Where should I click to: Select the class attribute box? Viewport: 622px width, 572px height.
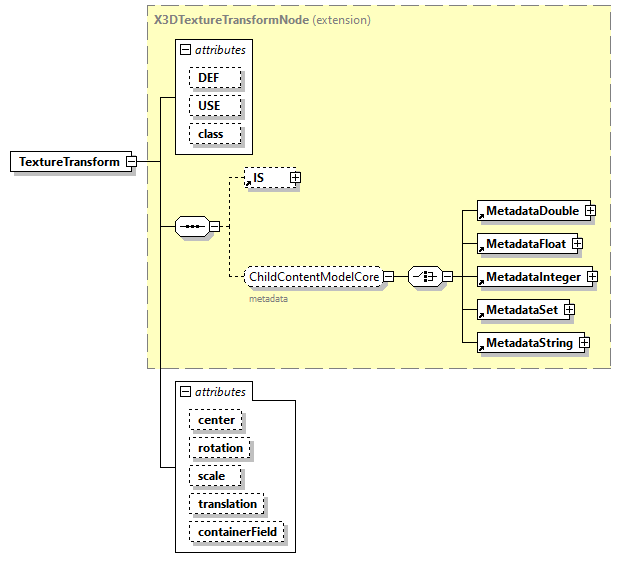click(211, 133)
